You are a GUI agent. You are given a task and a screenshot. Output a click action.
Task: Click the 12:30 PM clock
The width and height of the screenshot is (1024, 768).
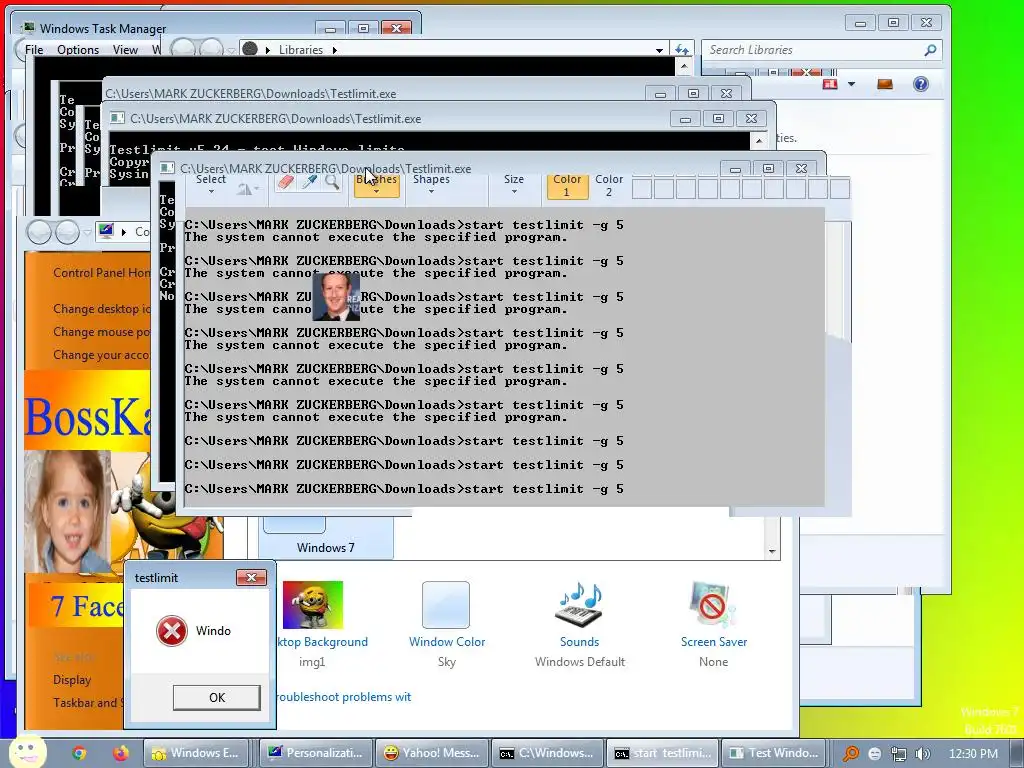(x=972, y=754)
